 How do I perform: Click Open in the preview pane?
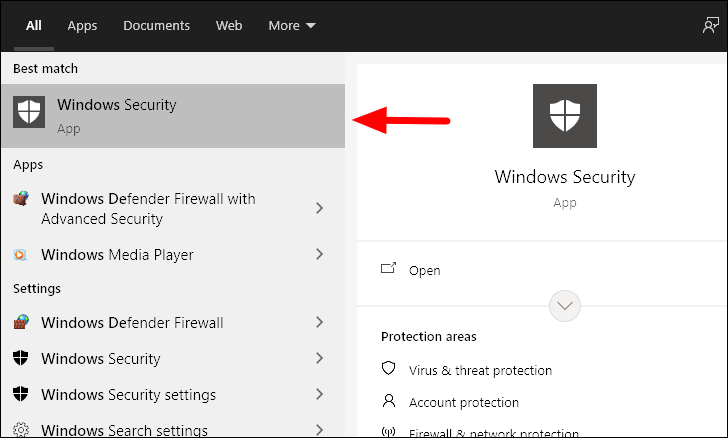424,270
